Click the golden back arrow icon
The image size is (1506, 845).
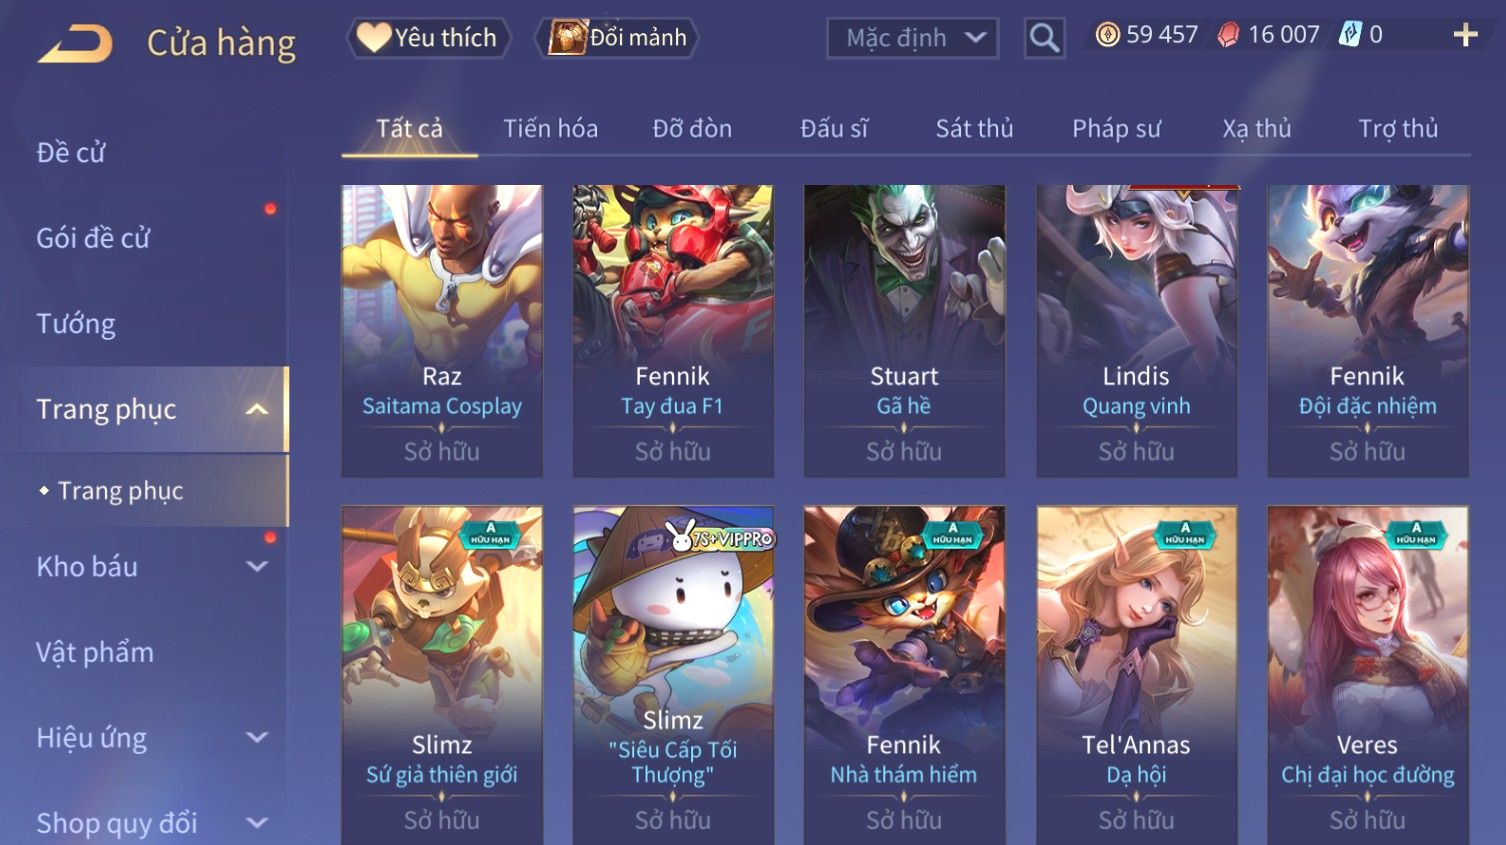[75, 44]
